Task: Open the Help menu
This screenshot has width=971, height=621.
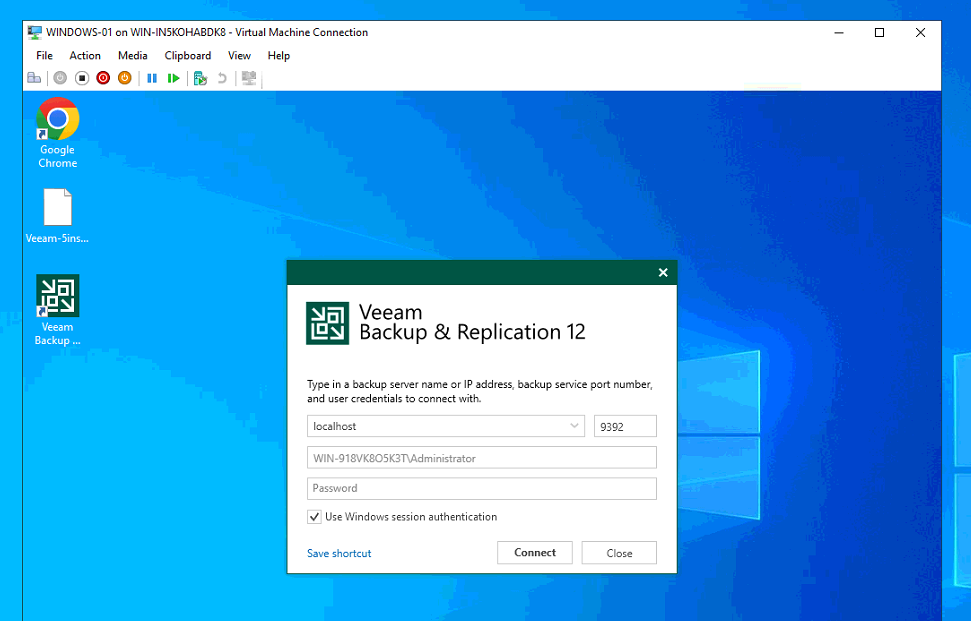Action: [x=279, y=56]
